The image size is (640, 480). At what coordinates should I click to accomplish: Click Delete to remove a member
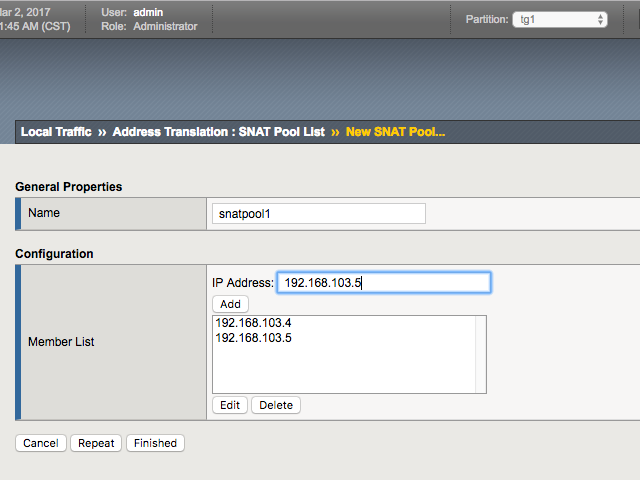[x=276, y=405]
